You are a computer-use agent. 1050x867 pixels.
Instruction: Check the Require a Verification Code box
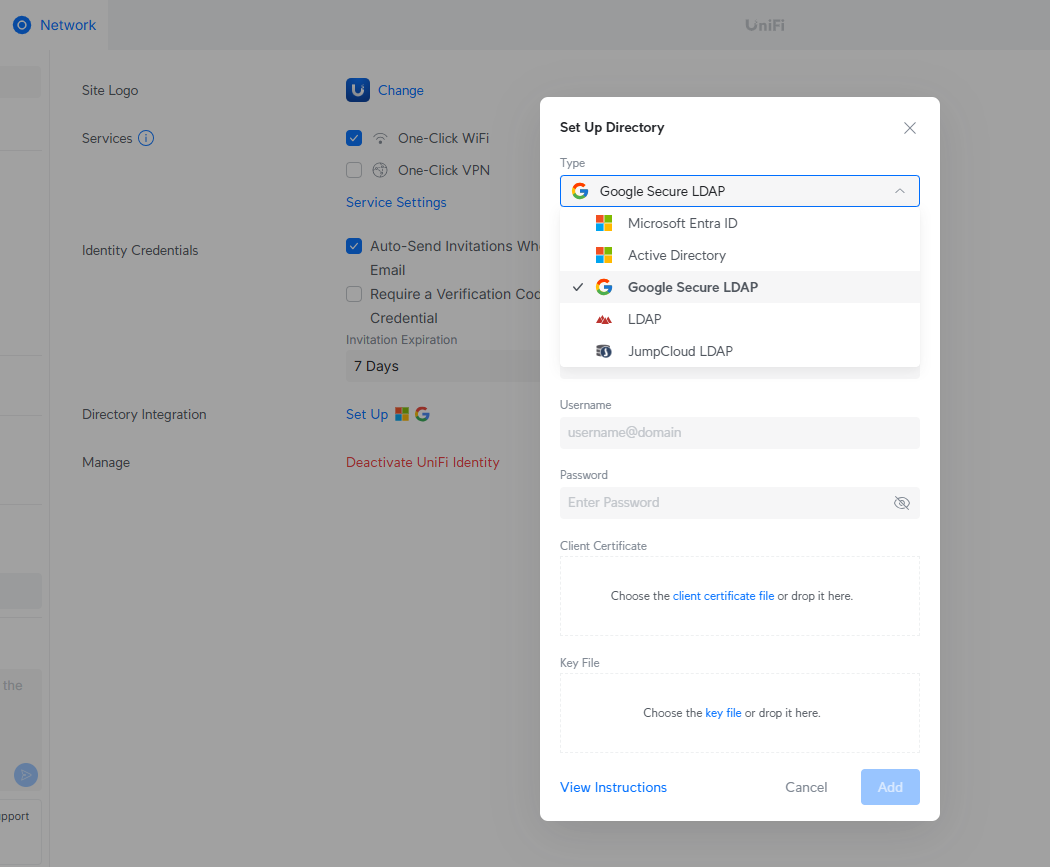pyautogui.click(x=354, y=294)
